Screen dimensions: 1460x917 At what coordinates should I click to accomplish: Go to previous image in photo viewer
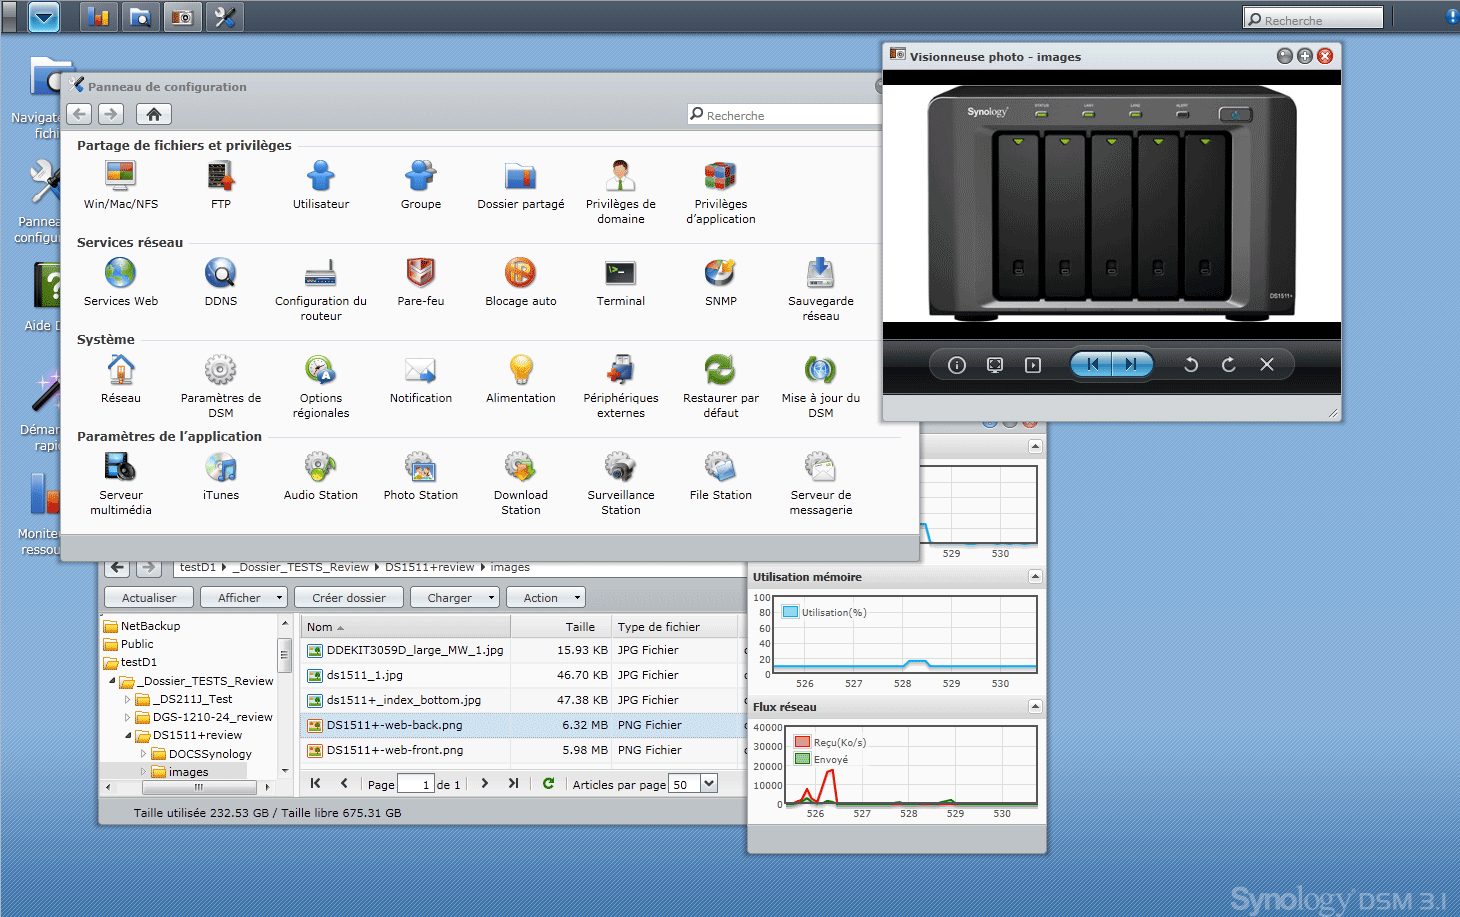tap(1092, 365)
